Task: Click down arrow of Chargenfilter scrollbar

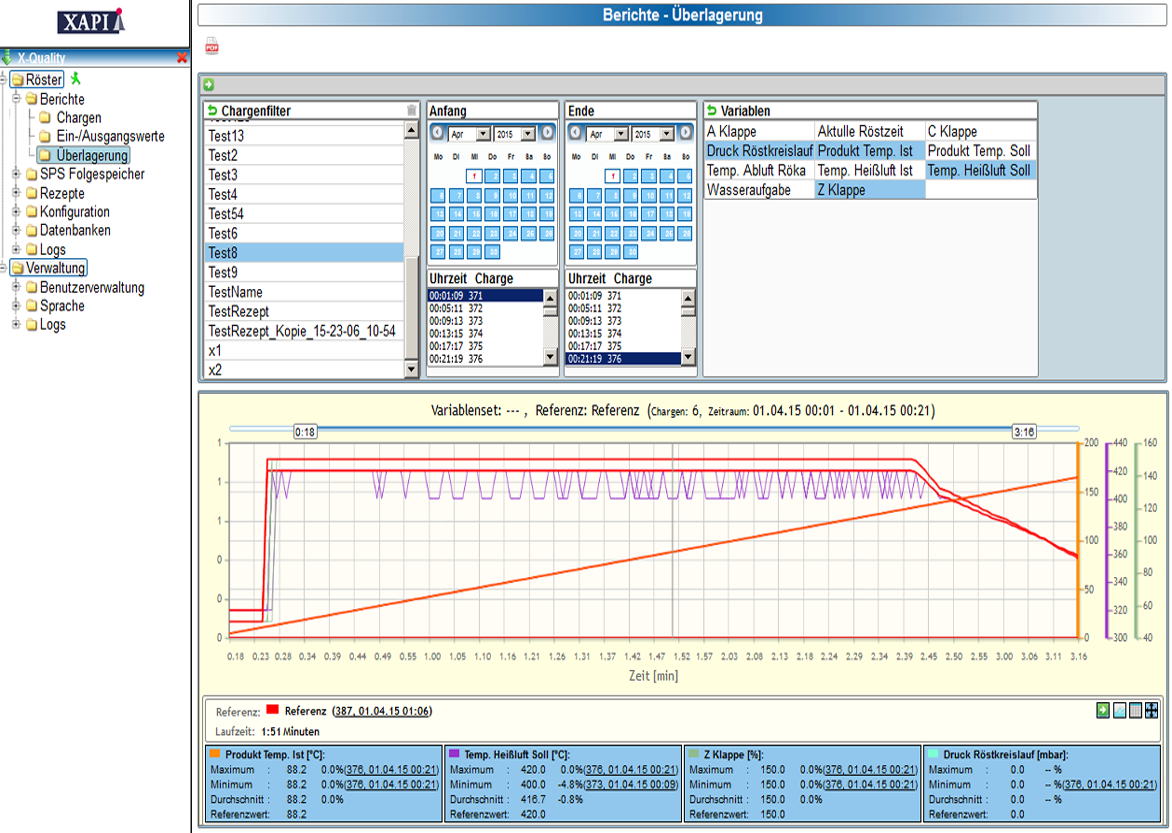Action: pos(411,369)
